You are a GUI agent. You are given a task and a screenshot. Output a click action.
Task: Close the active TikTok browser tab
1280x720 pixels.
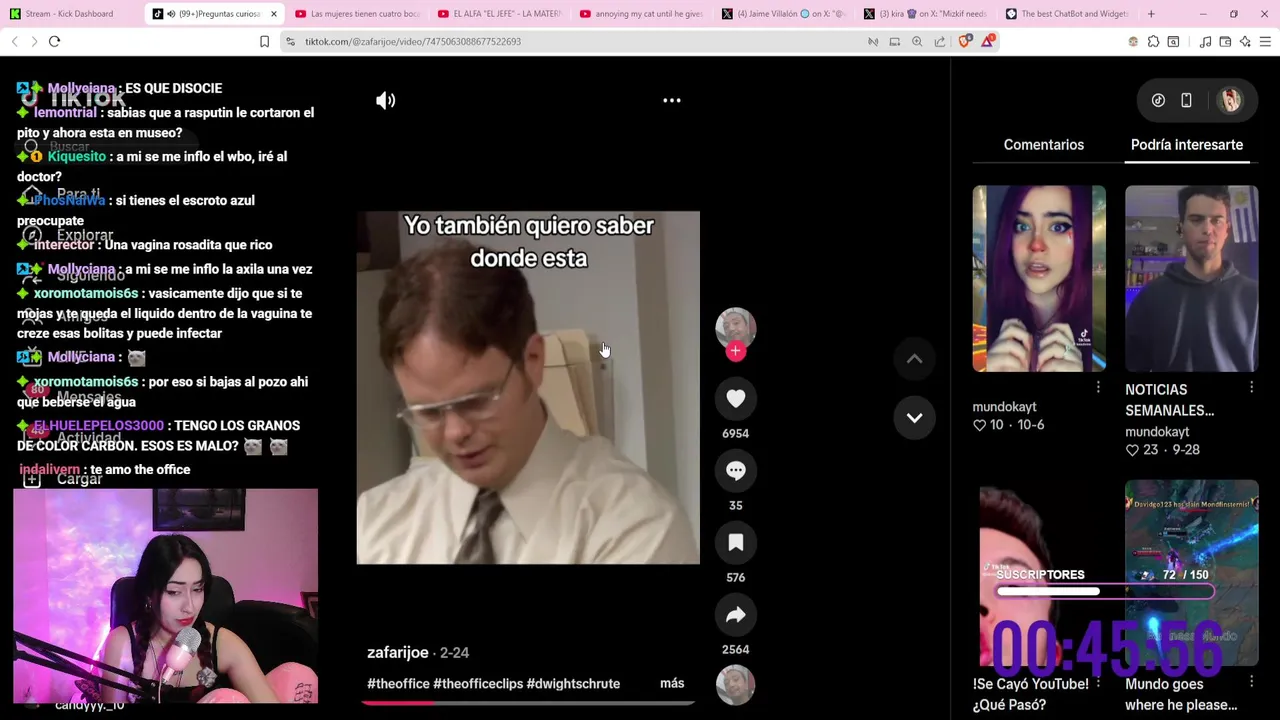click(x=273, y=14)
